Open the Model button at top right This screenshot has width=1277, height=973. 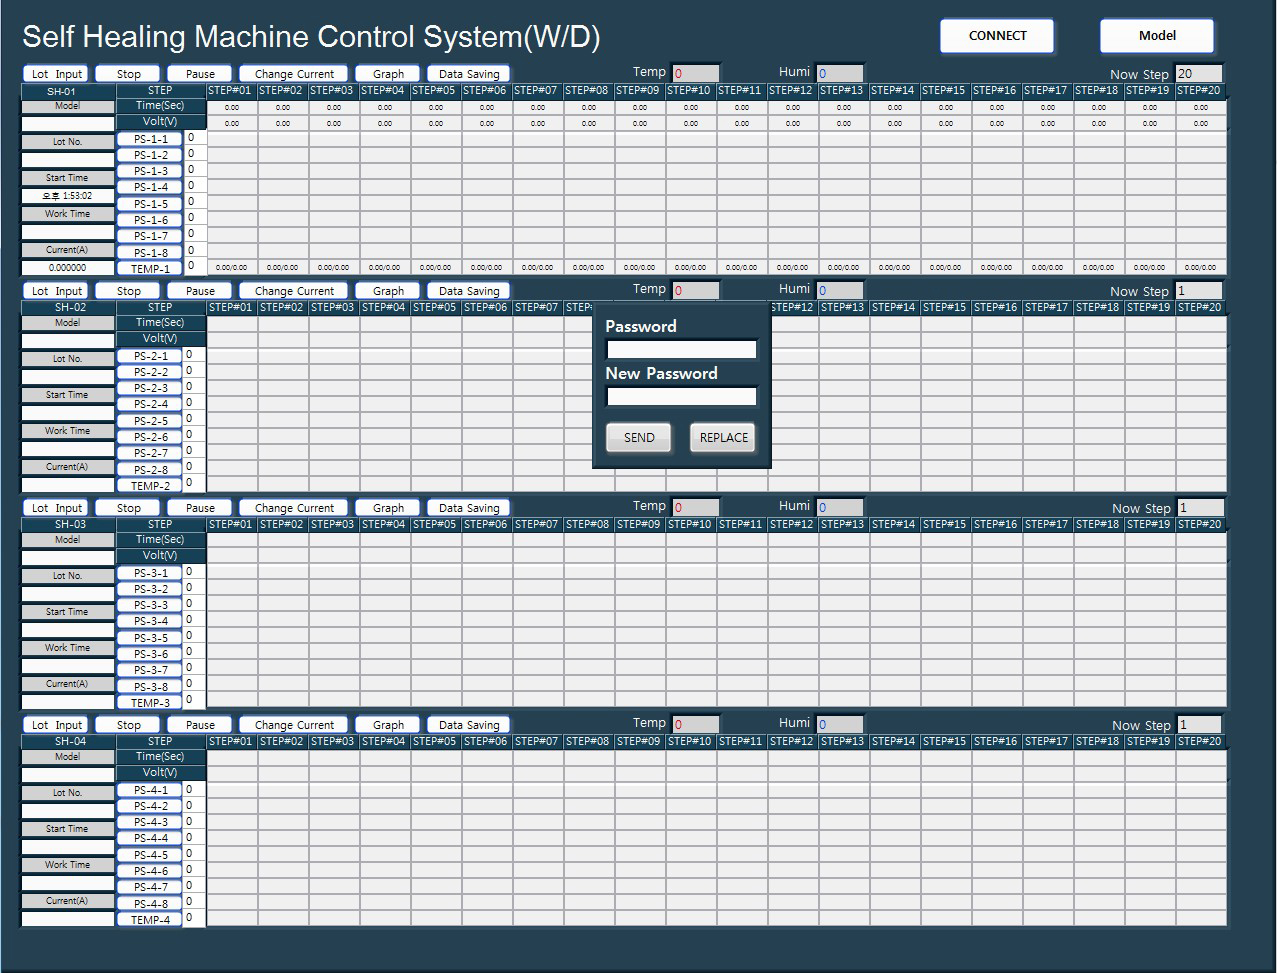(x=1157, y=36)
